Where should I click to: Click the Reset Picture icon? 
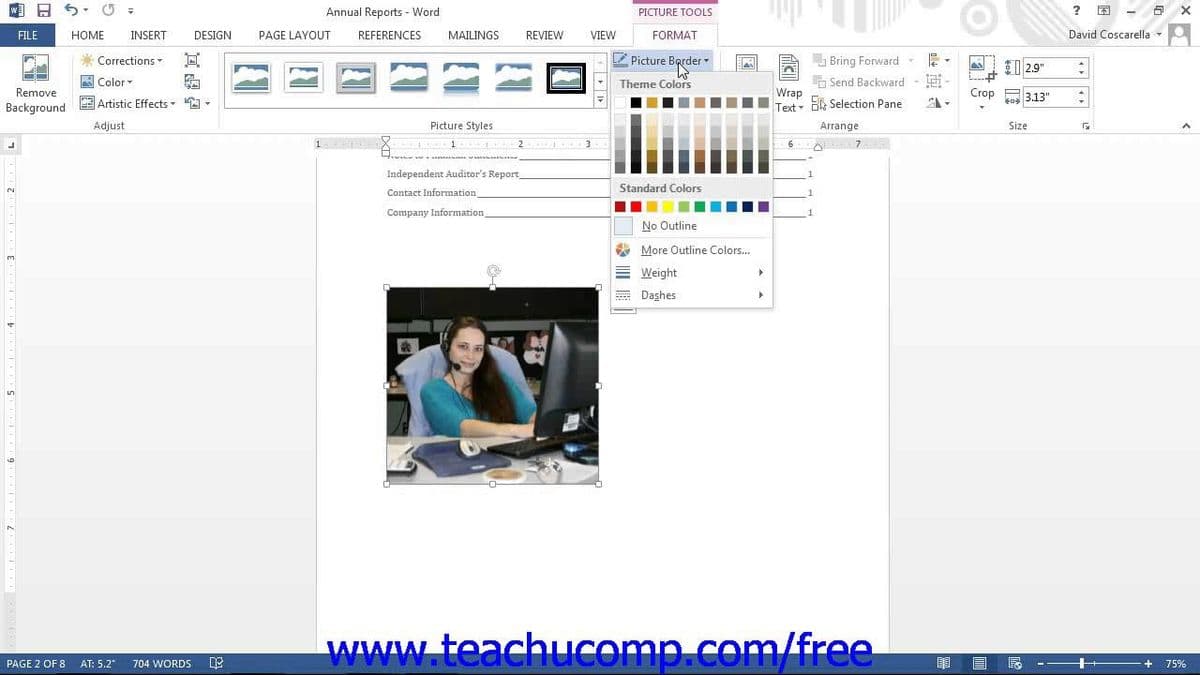(x=193, y=103)
